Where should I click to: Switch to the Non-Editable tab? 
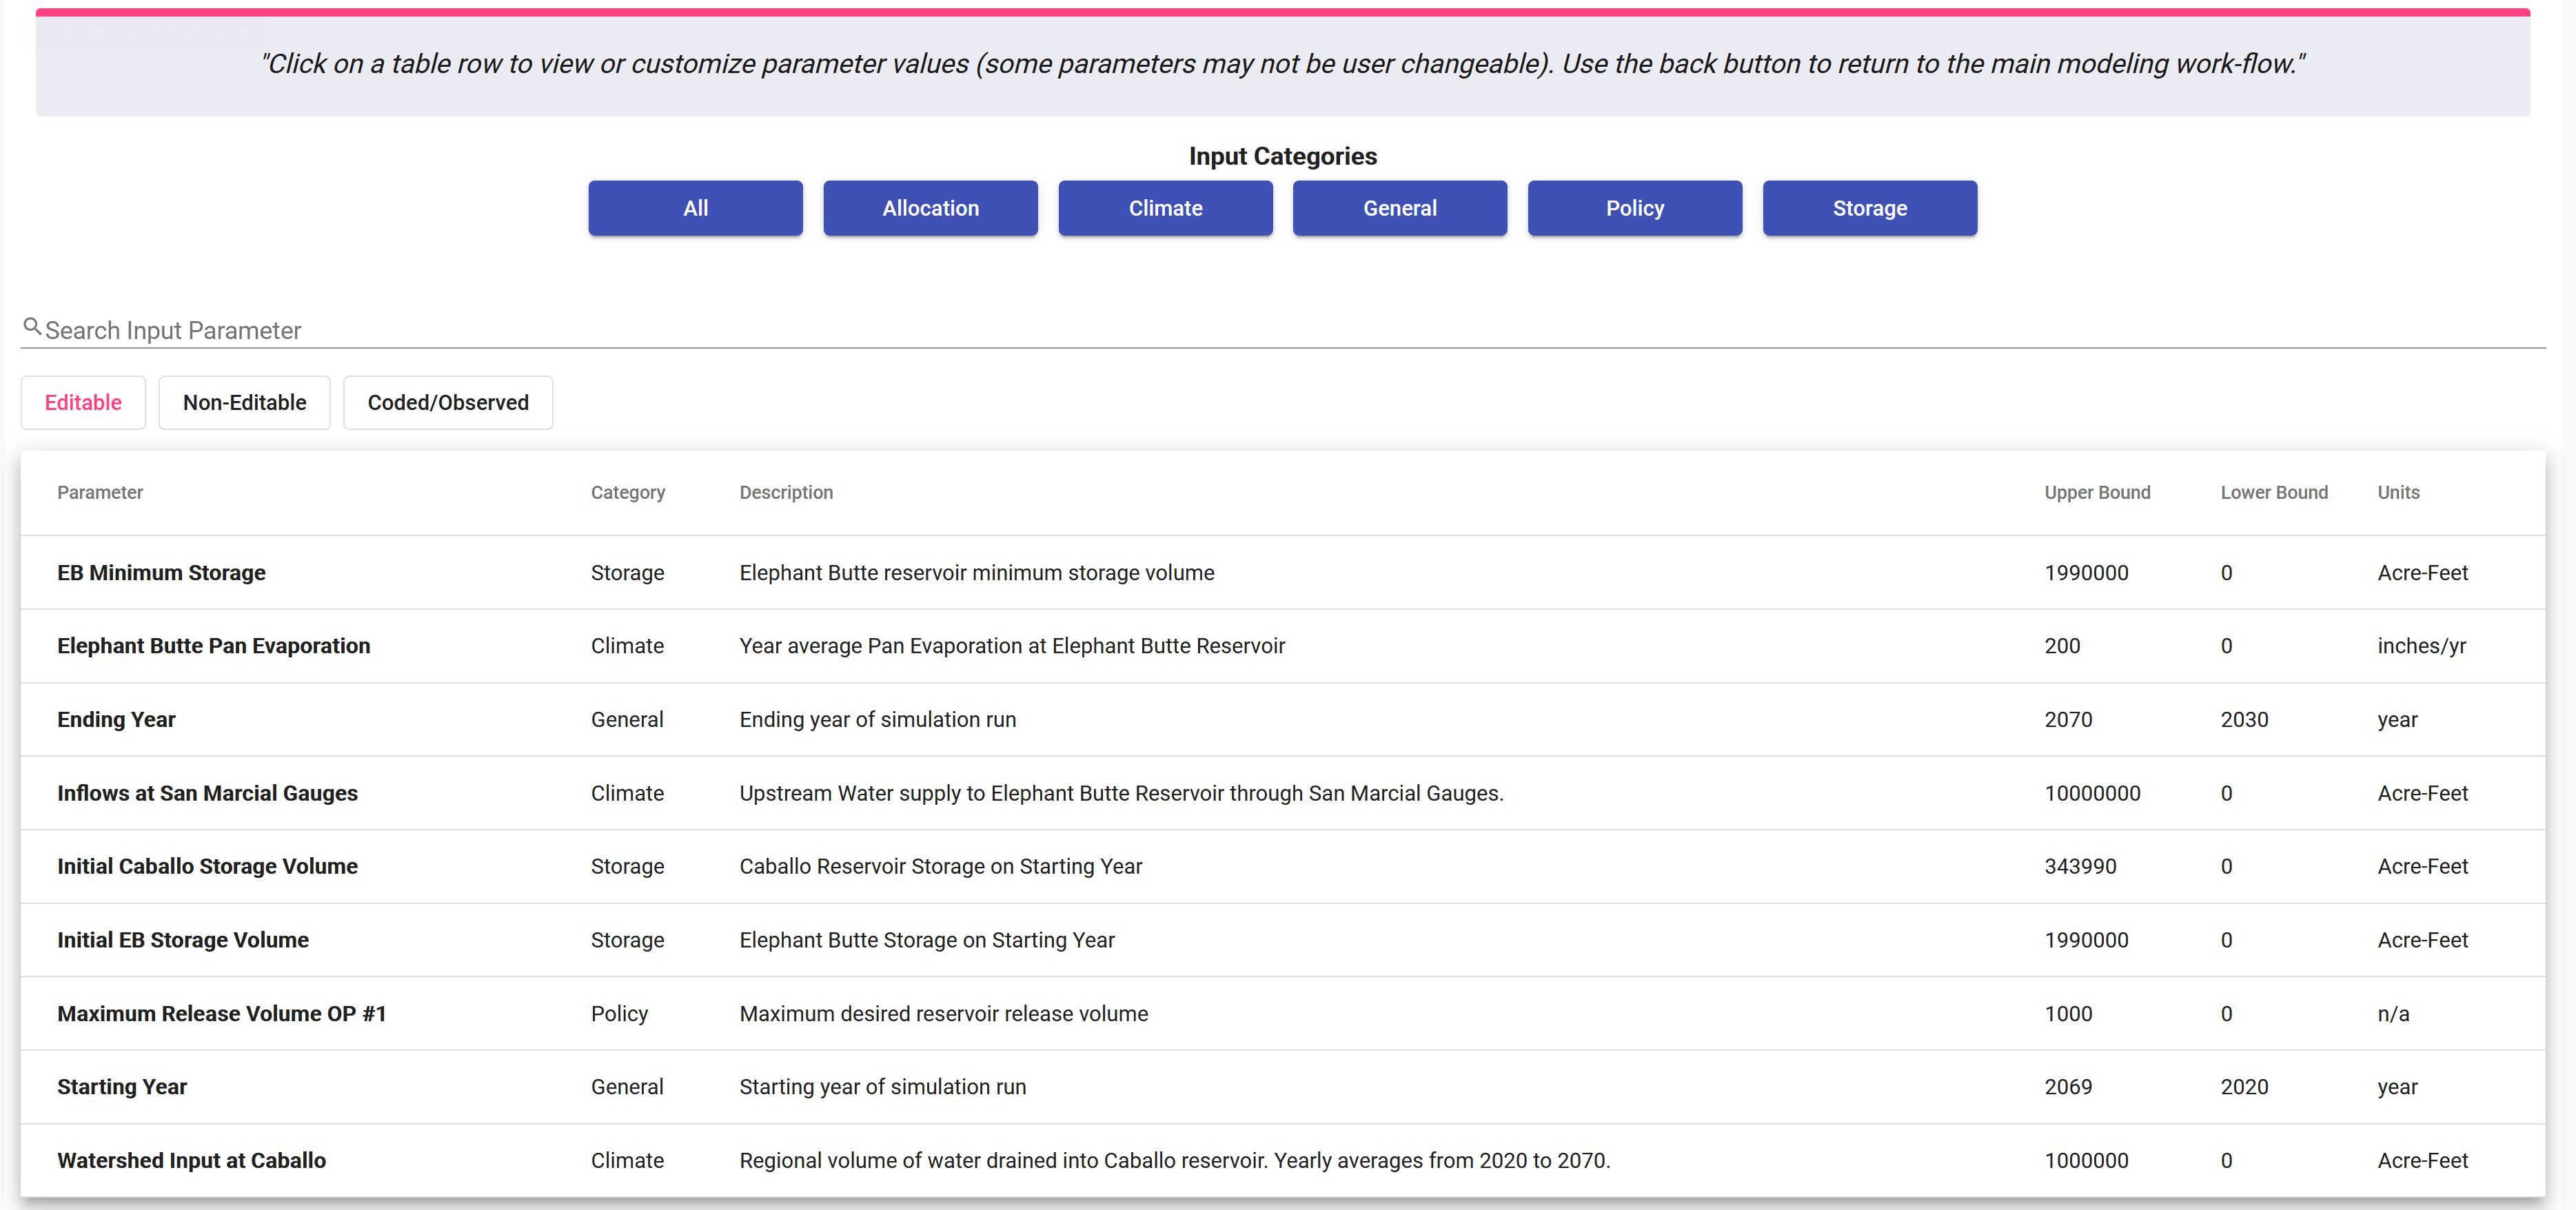pos(244,402)
